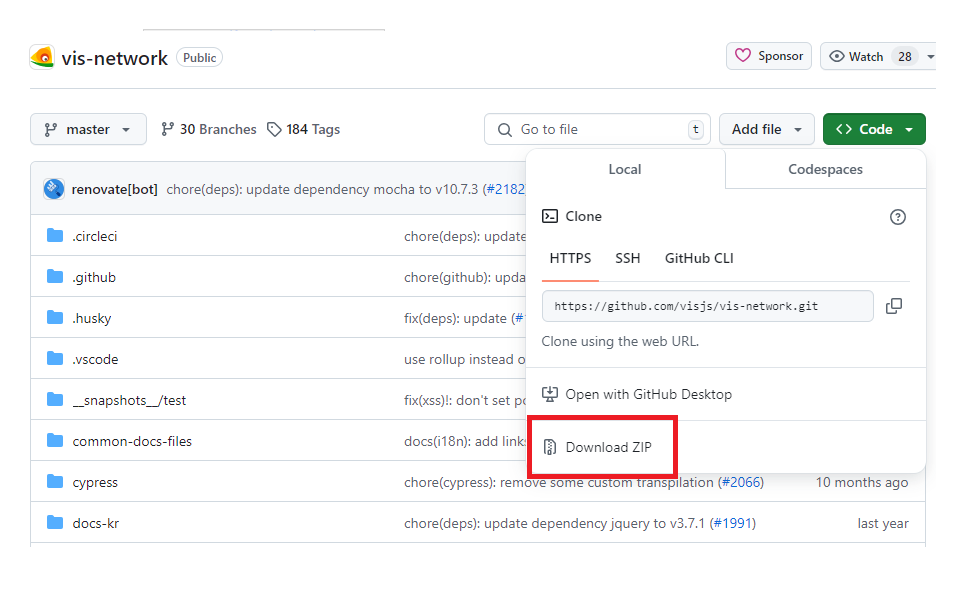The width and height of the screenshot is (980, 595).
Task: Expand the Add file dropdown
Action: [x=767, y=129]
